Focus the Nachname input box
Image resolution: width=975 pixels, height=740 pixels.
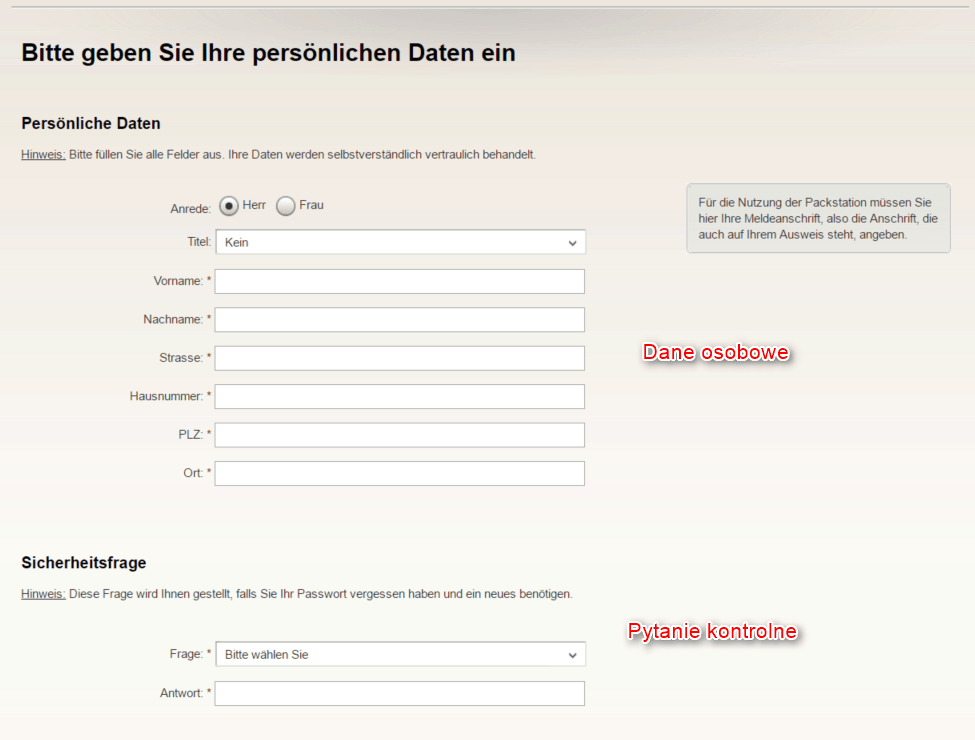pyautogui.click(x=399, y=320)
